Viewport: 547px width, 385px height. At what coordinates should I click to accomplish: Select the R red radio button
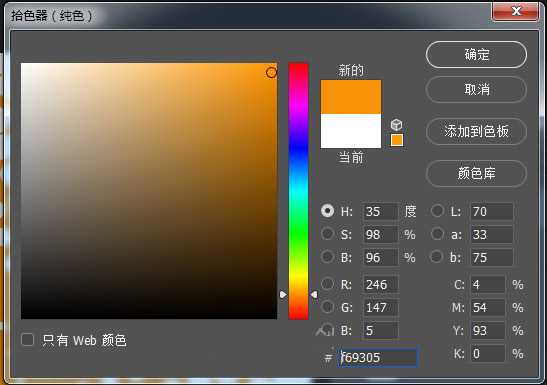click(x=327, y=284)
